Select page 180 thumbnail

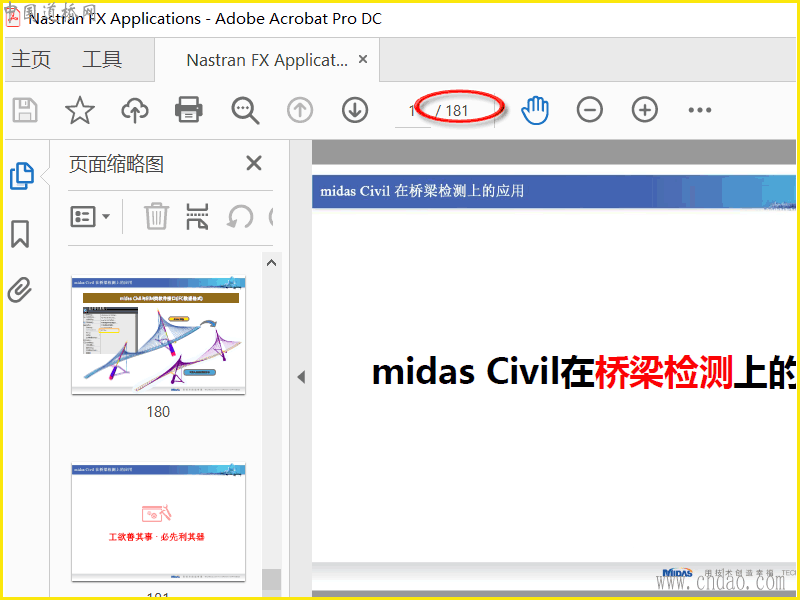(x=158, y=336)
